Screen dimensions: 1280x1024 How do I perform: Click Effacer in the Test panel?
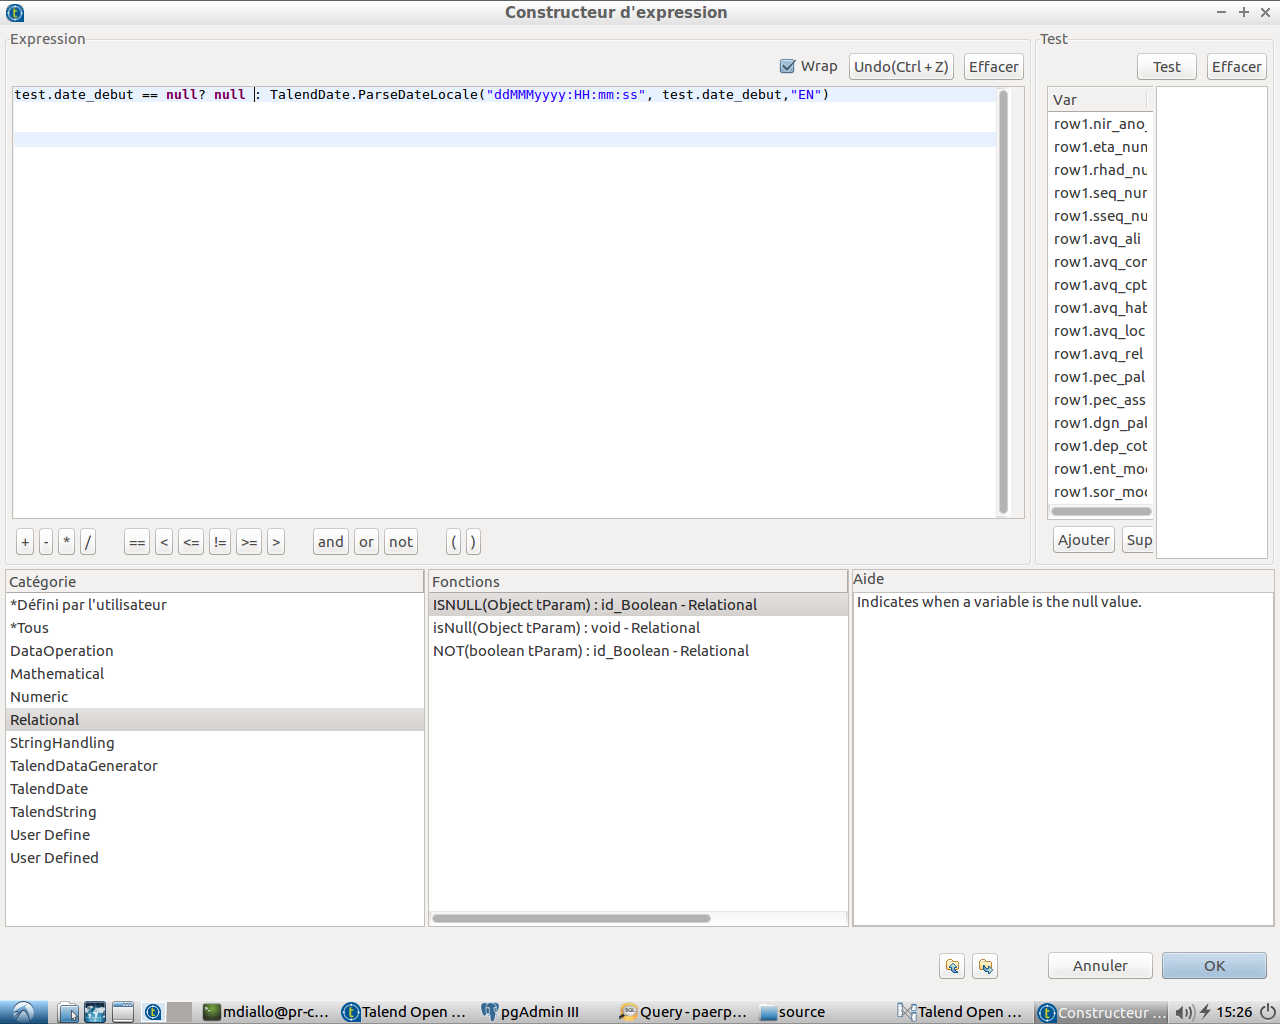[1236, 67]
